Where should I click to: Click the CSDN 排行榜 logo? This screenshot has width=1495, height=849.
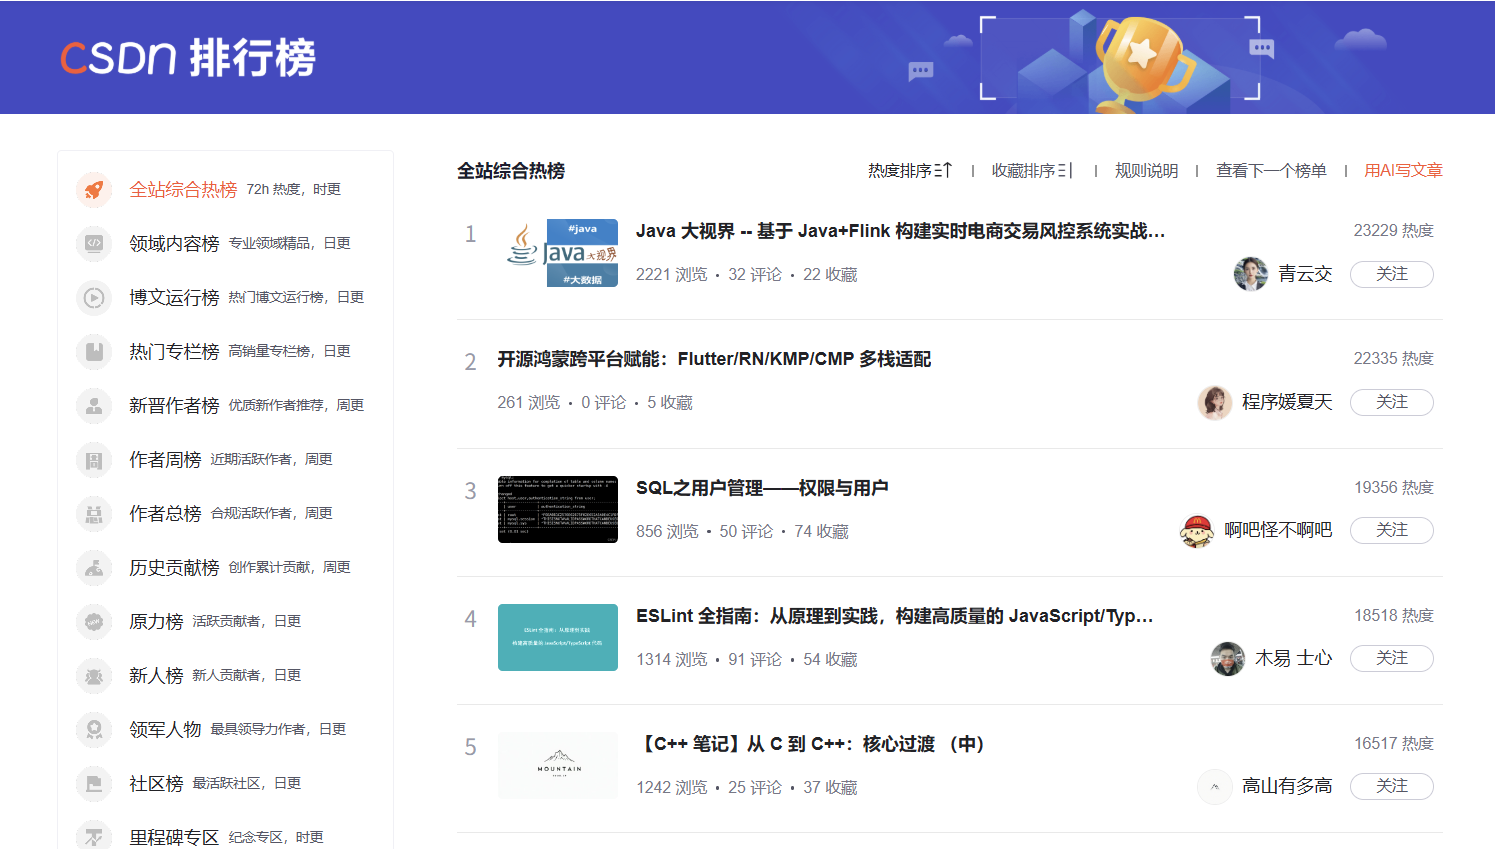188,57
